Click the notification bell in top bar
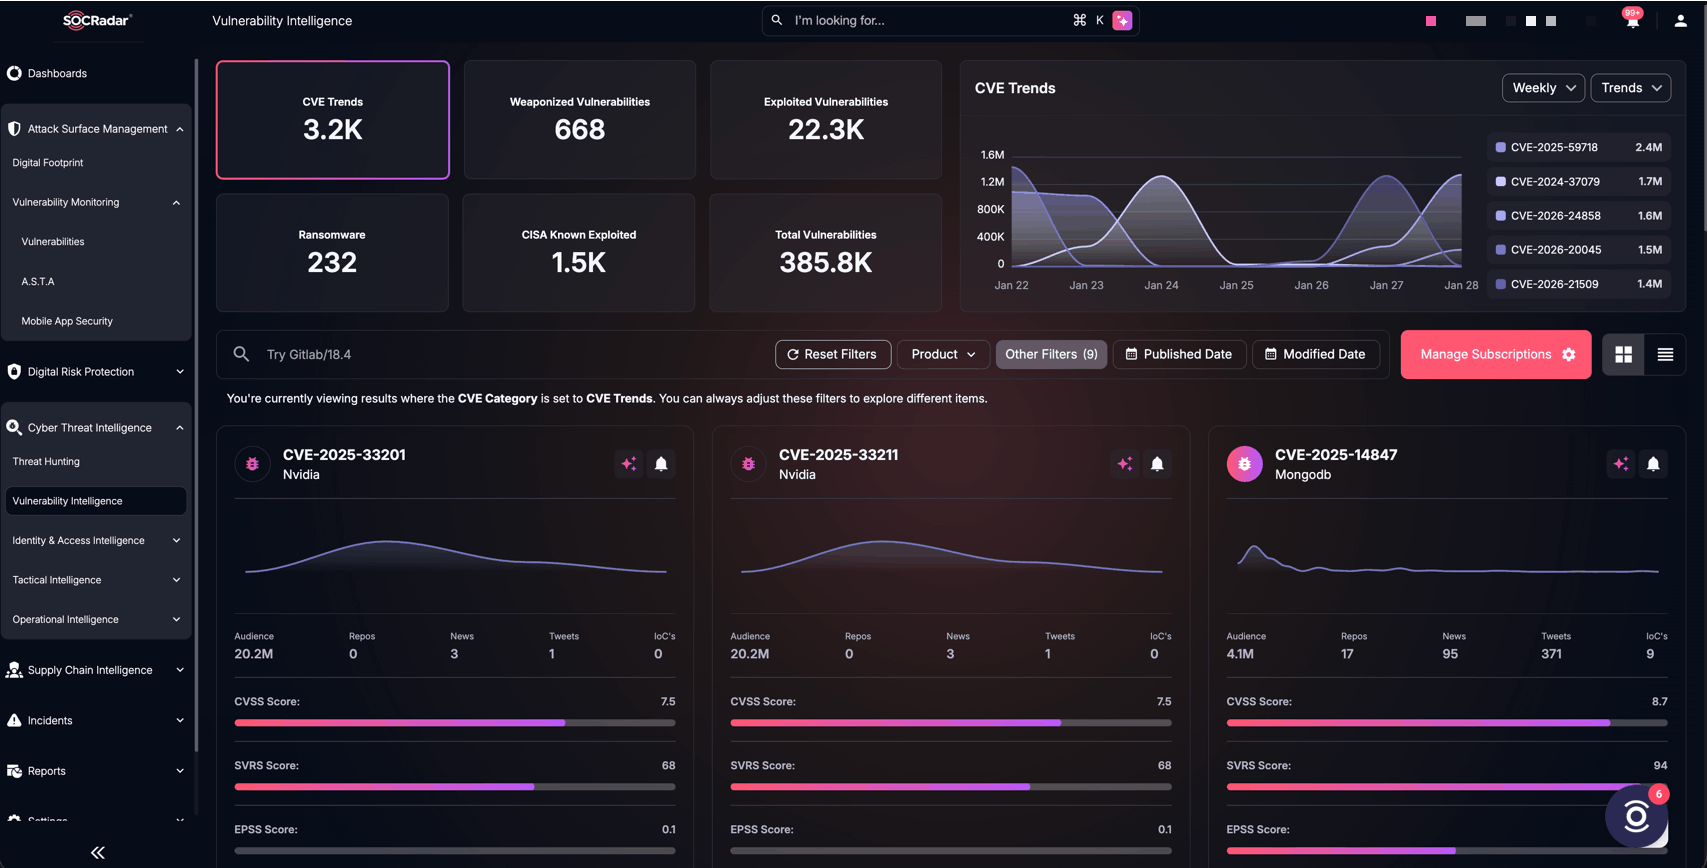 point(1632,21)
